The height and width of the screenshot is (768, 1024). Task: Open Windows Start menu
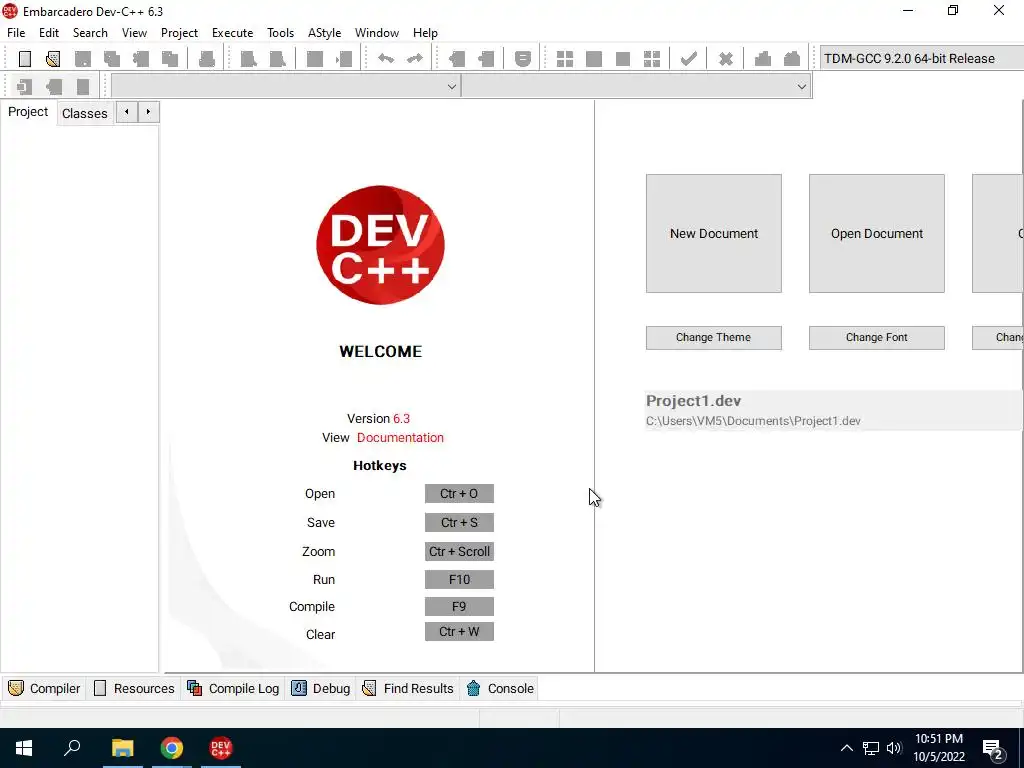(24, 748)
